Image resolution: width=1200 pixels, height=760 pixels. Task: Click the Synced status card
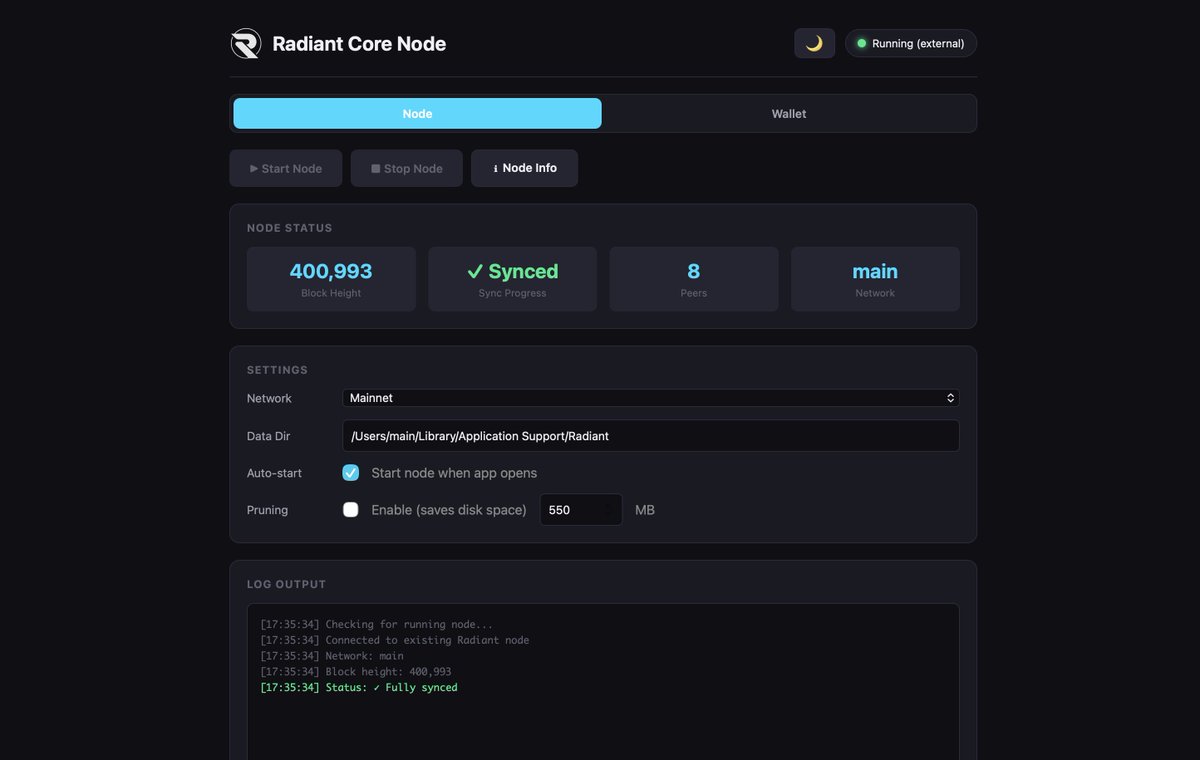[512, 279]
